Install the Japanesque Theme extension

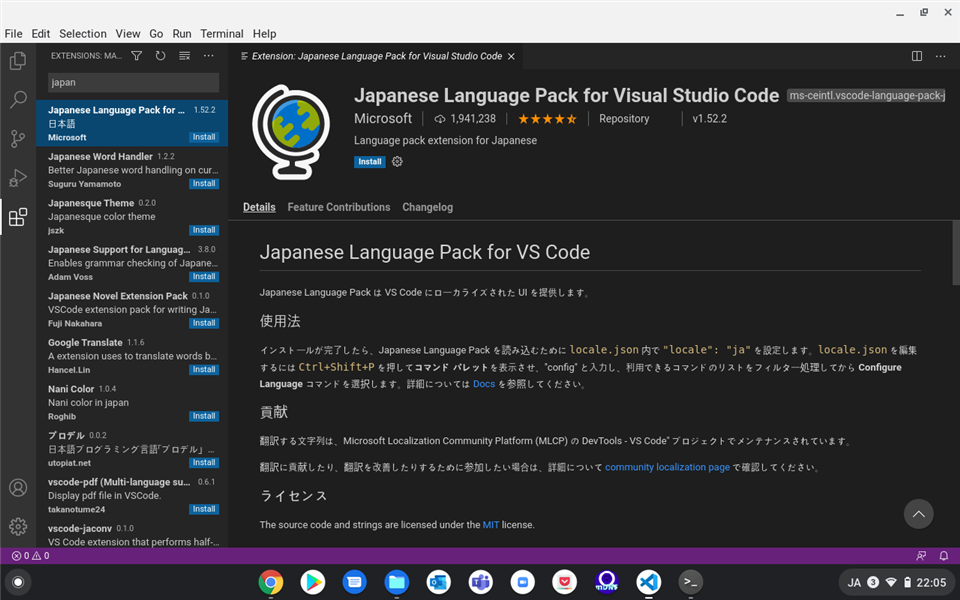pyautogui.click(x=204, y=230)
